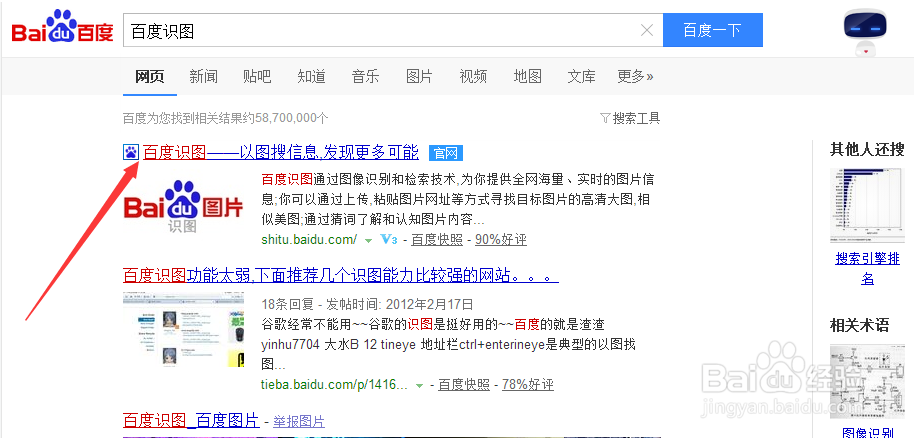Click the V3 credibility badge

coord(389,240)
